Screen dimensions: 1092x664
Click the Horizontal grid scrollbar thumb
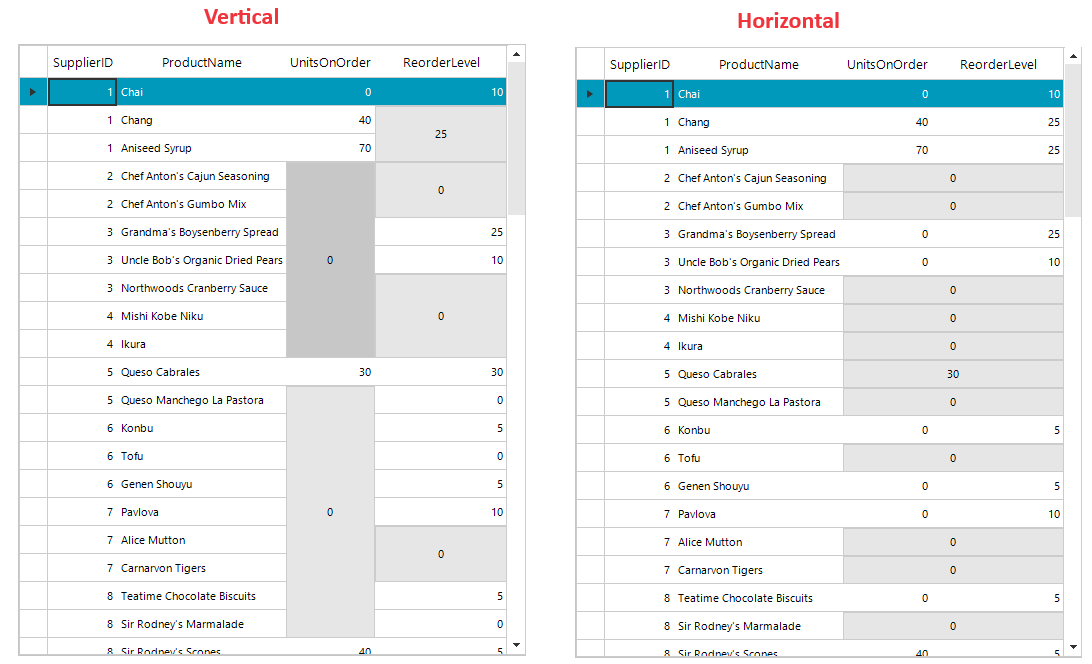1073,140
